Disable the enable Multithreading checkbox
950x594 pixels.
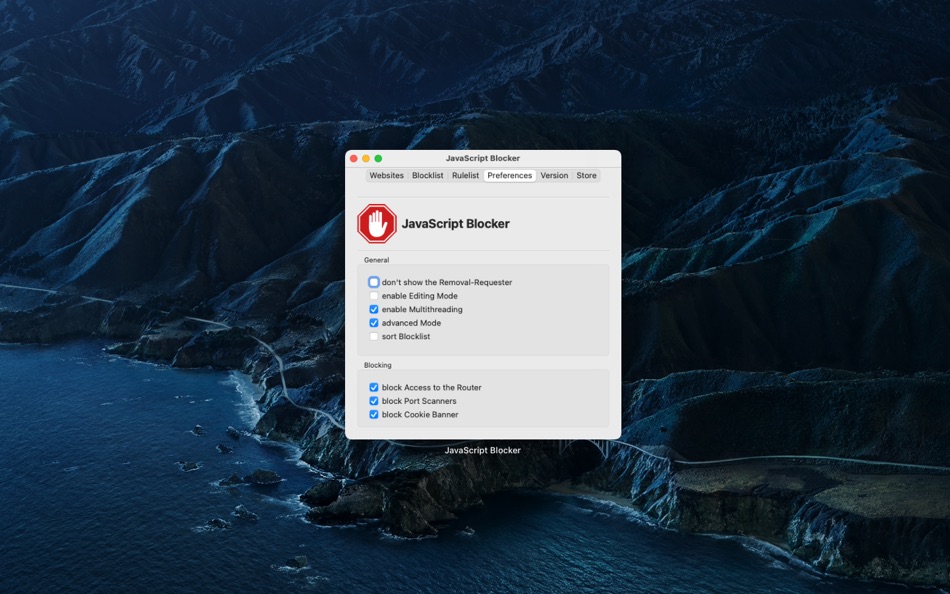click(x=374, y=309)
